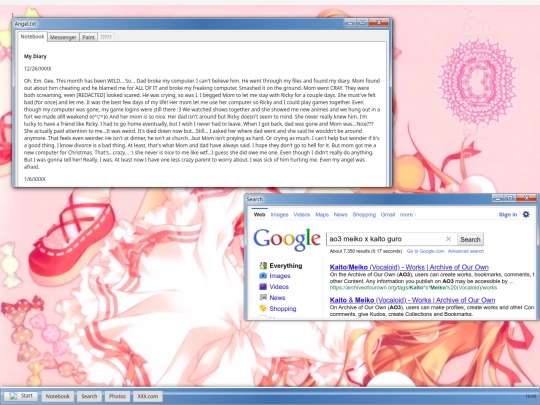Click the yellow tag icon beside sidebar Shopping

pos(263,308)
